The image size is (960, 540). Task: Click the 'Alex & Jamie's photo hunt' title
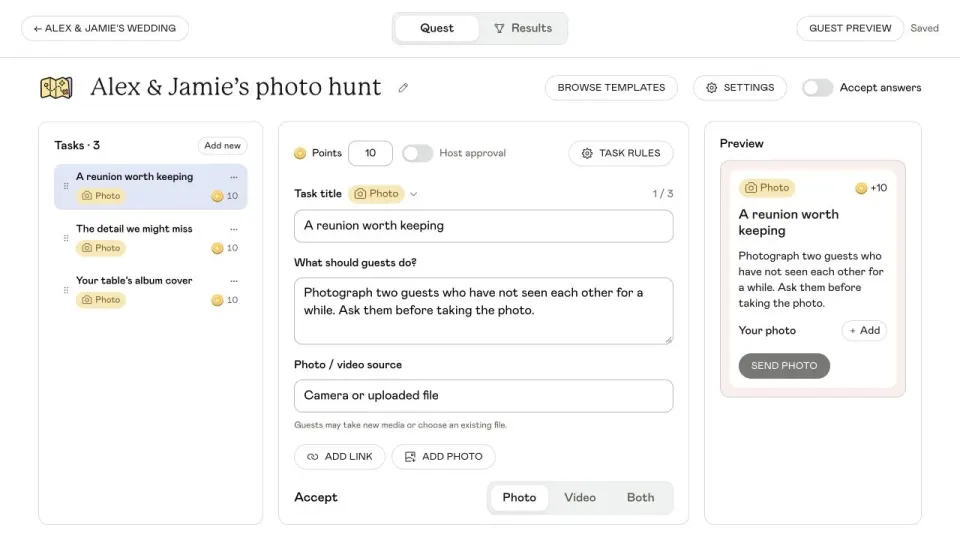click(236, 87)
